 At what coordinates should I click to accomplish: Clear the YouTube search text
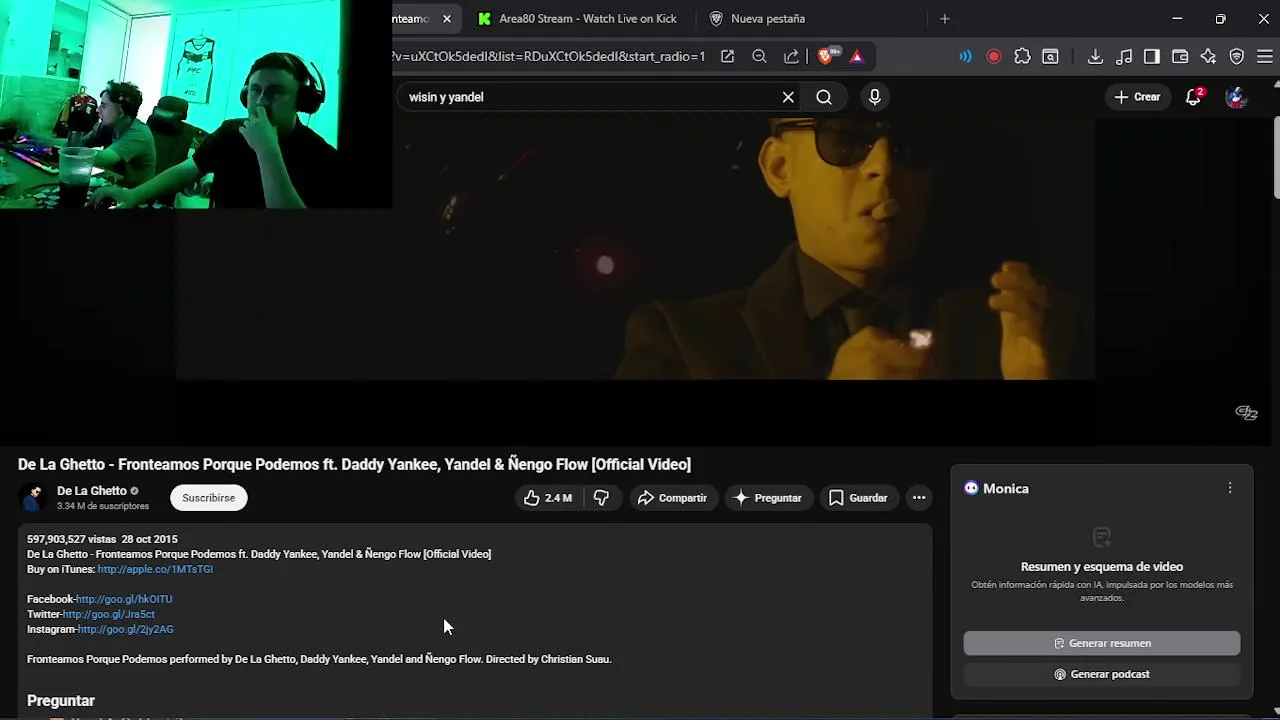pyautogui.click(x=788, y=97)
